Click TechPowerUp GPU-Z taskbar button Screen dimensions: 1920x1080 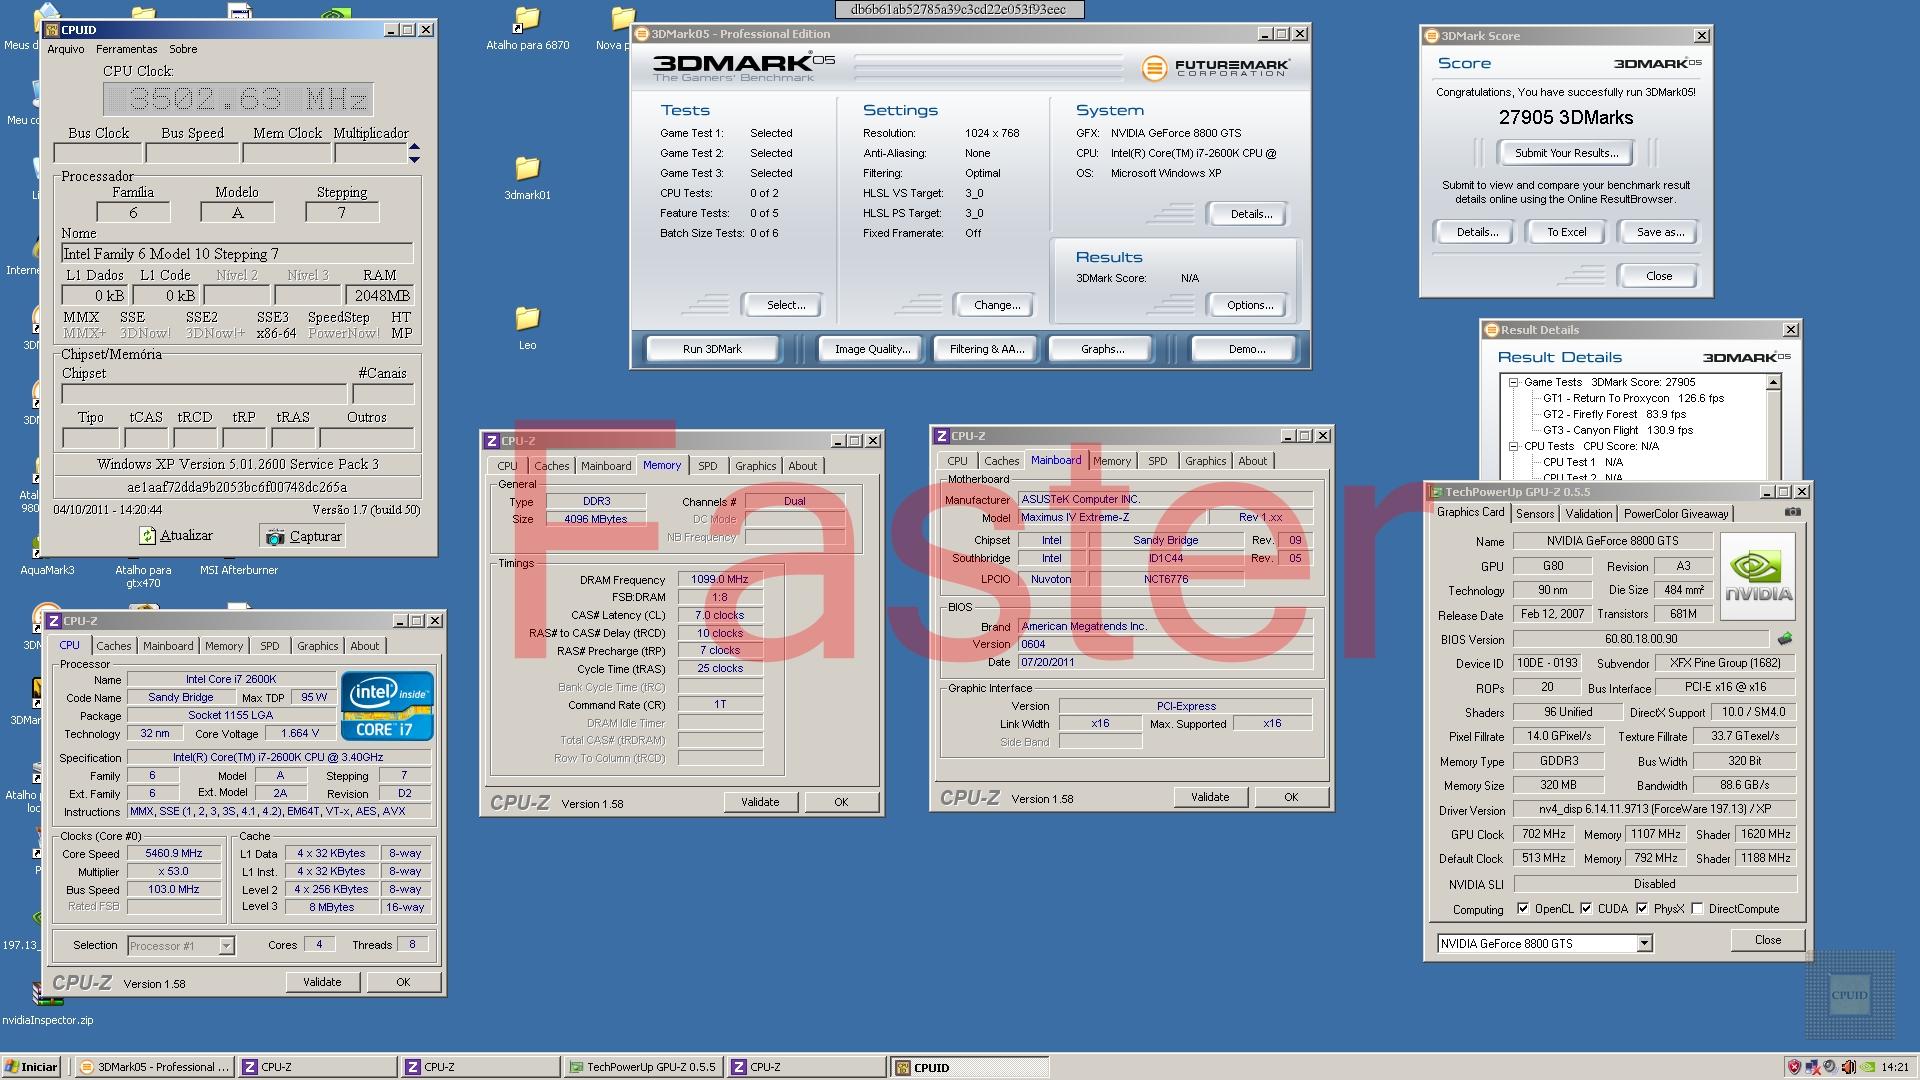click(642, 1067)
